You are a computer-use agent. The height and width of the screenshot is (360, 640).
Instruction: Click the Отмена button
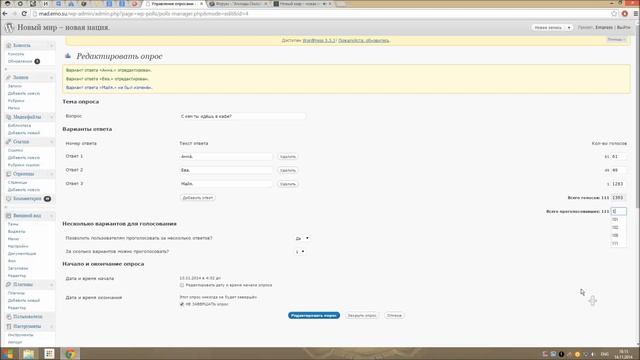(x=394, y=315)
